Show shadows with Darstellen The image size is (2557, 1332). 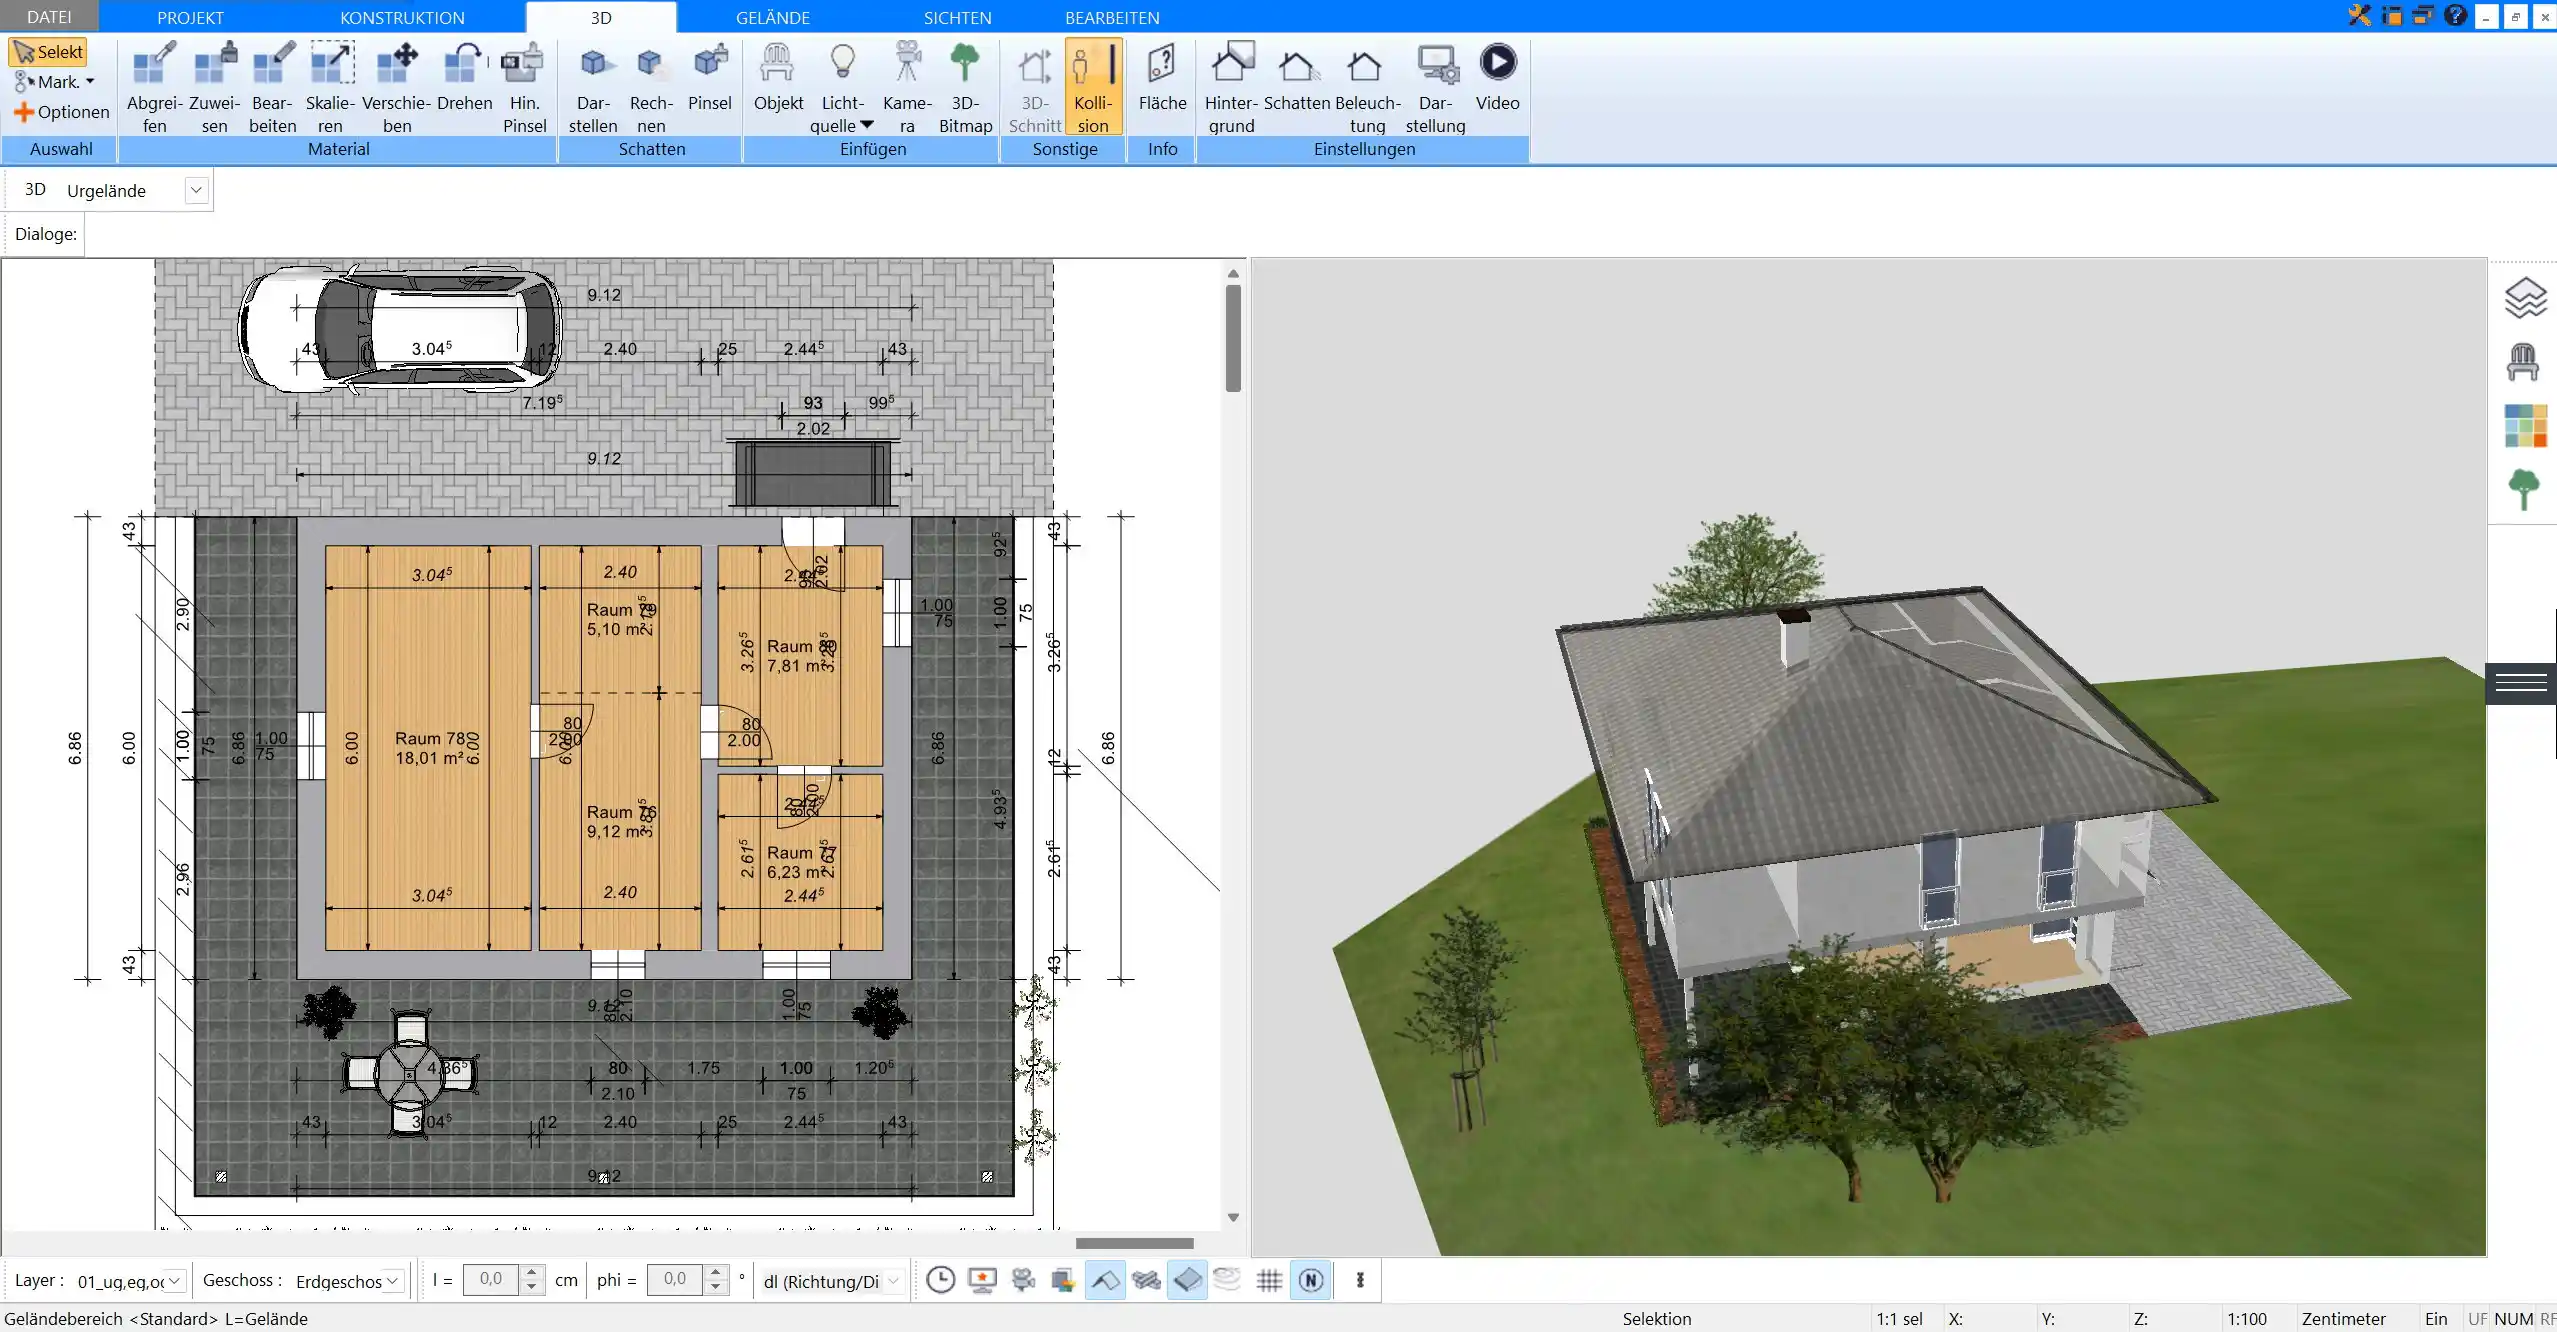coord(593,88)
